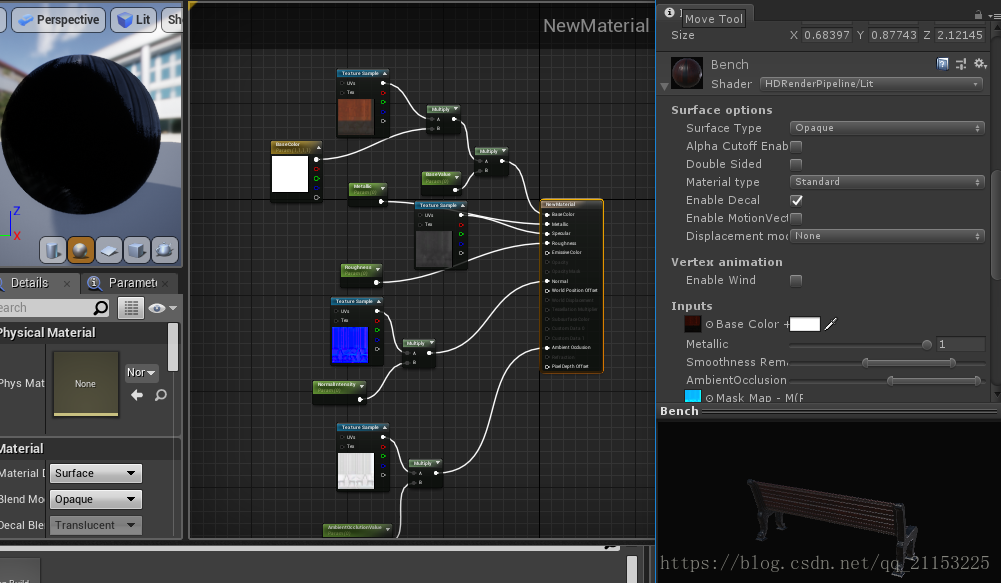The width and height of the screenshot is (1001, 583).
Task: Adjust the Metallic slider handle
Action: coord(926,345)
